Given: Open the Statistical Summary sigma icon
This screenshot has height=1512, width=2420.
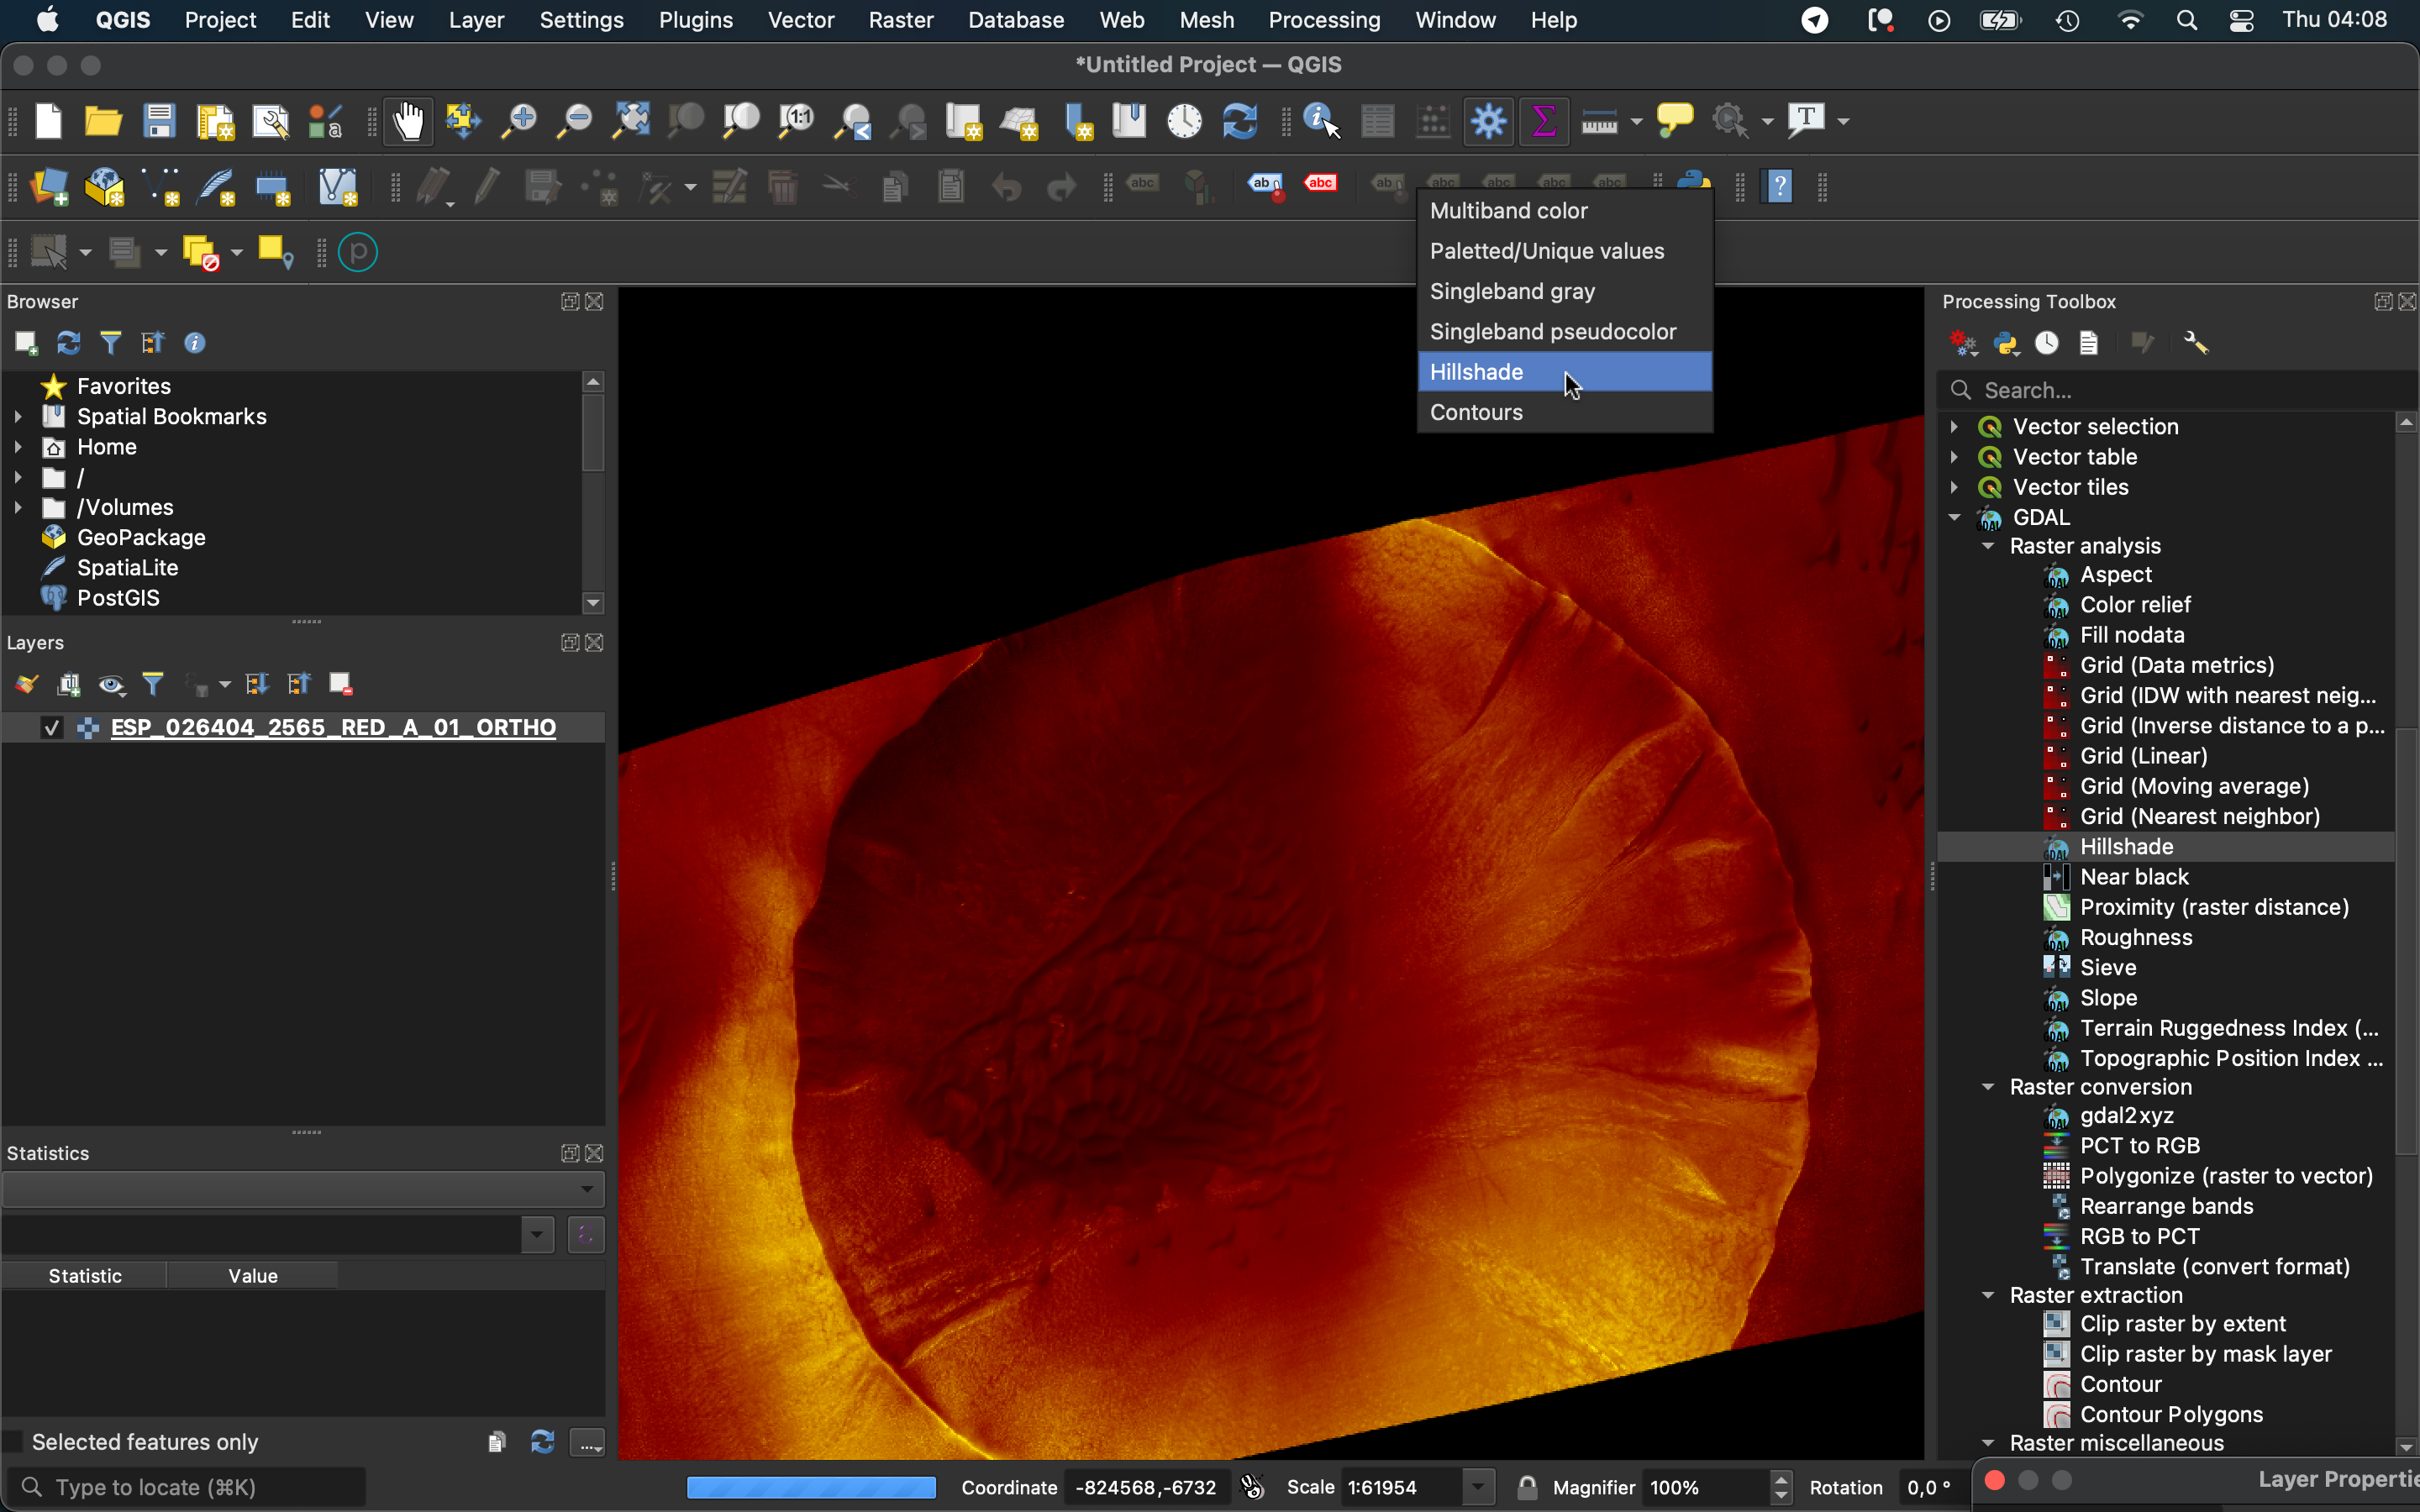Looking at the screenshot, I should [x=1543, y=122].
